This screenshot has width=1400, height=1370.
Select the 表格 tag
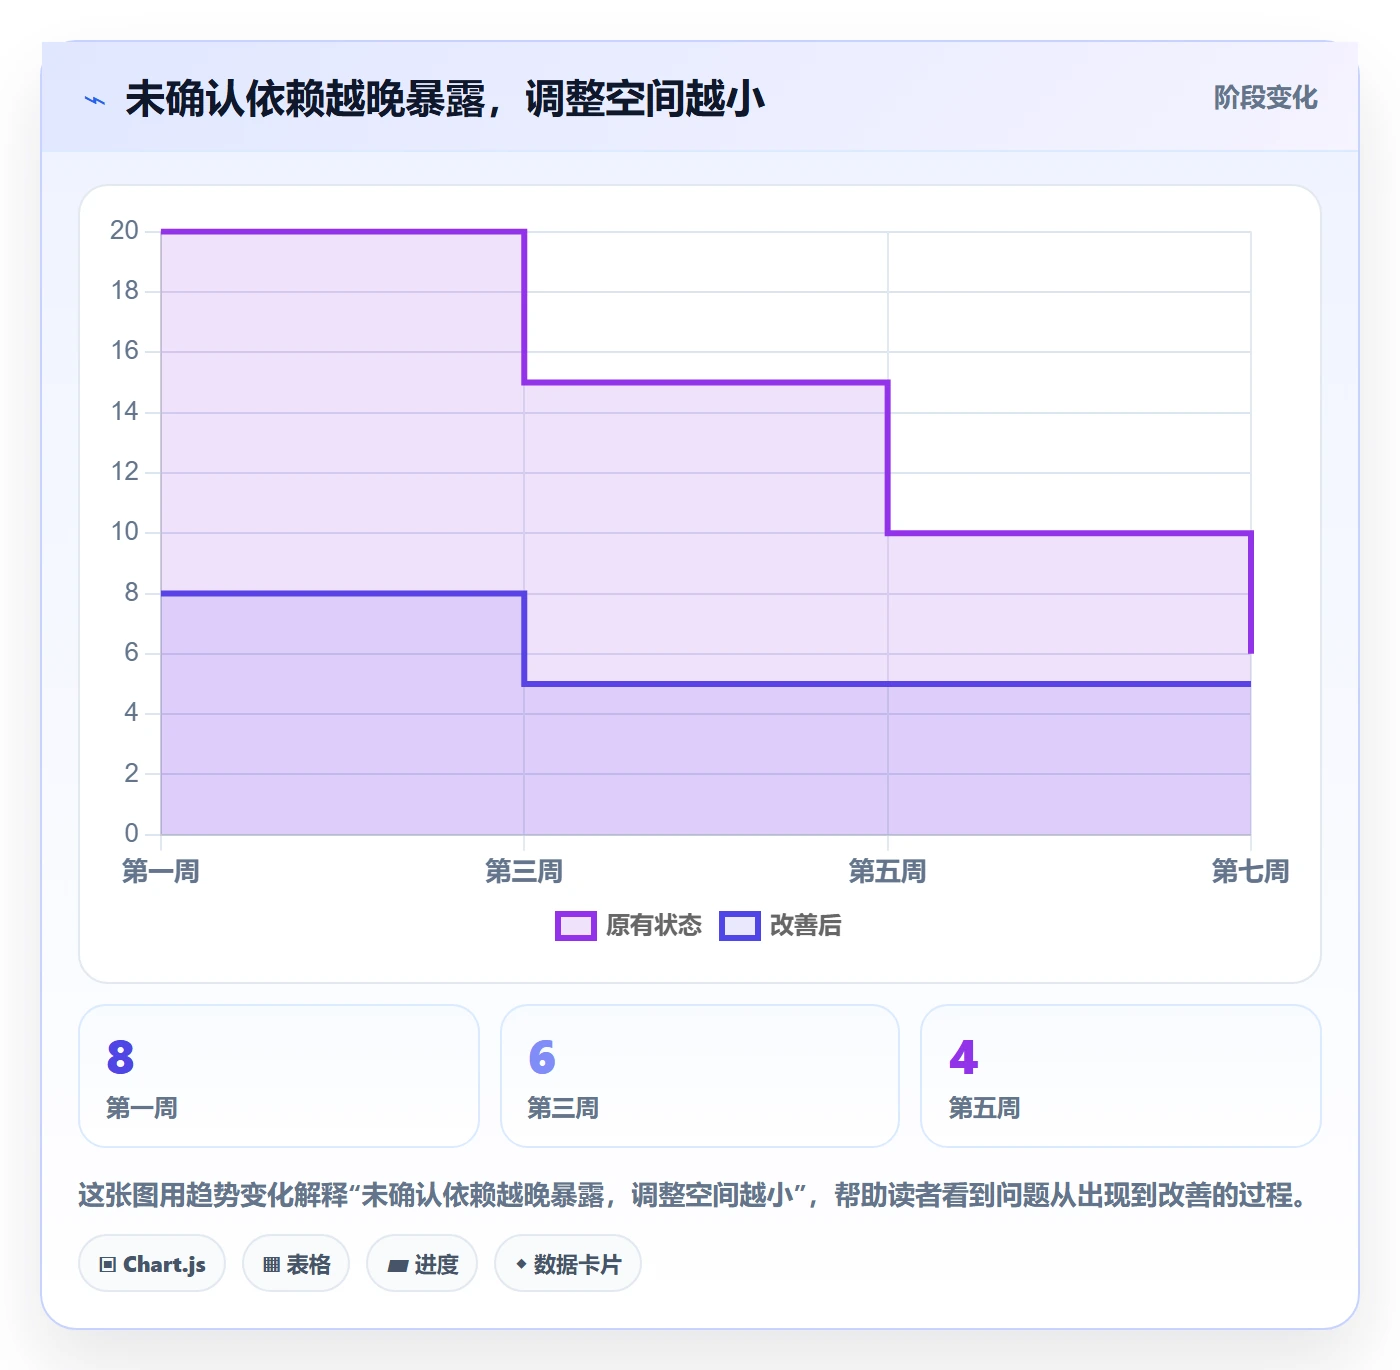pyautogui.click(x=296, y=1264)
